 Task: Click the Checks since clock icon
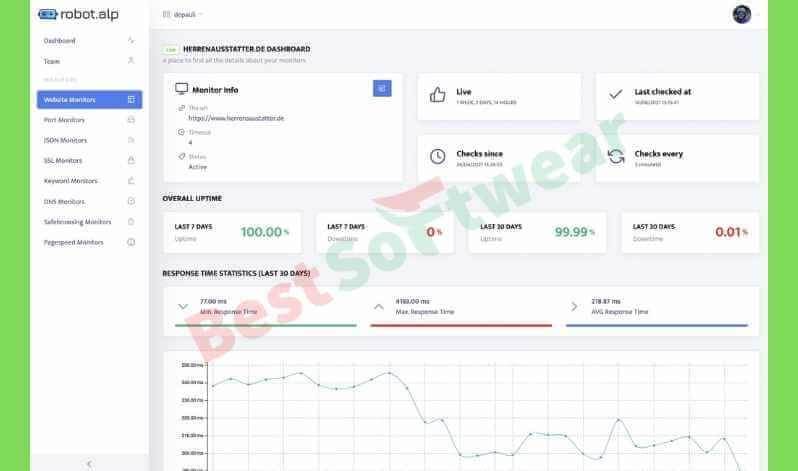[x=437, y=156]
